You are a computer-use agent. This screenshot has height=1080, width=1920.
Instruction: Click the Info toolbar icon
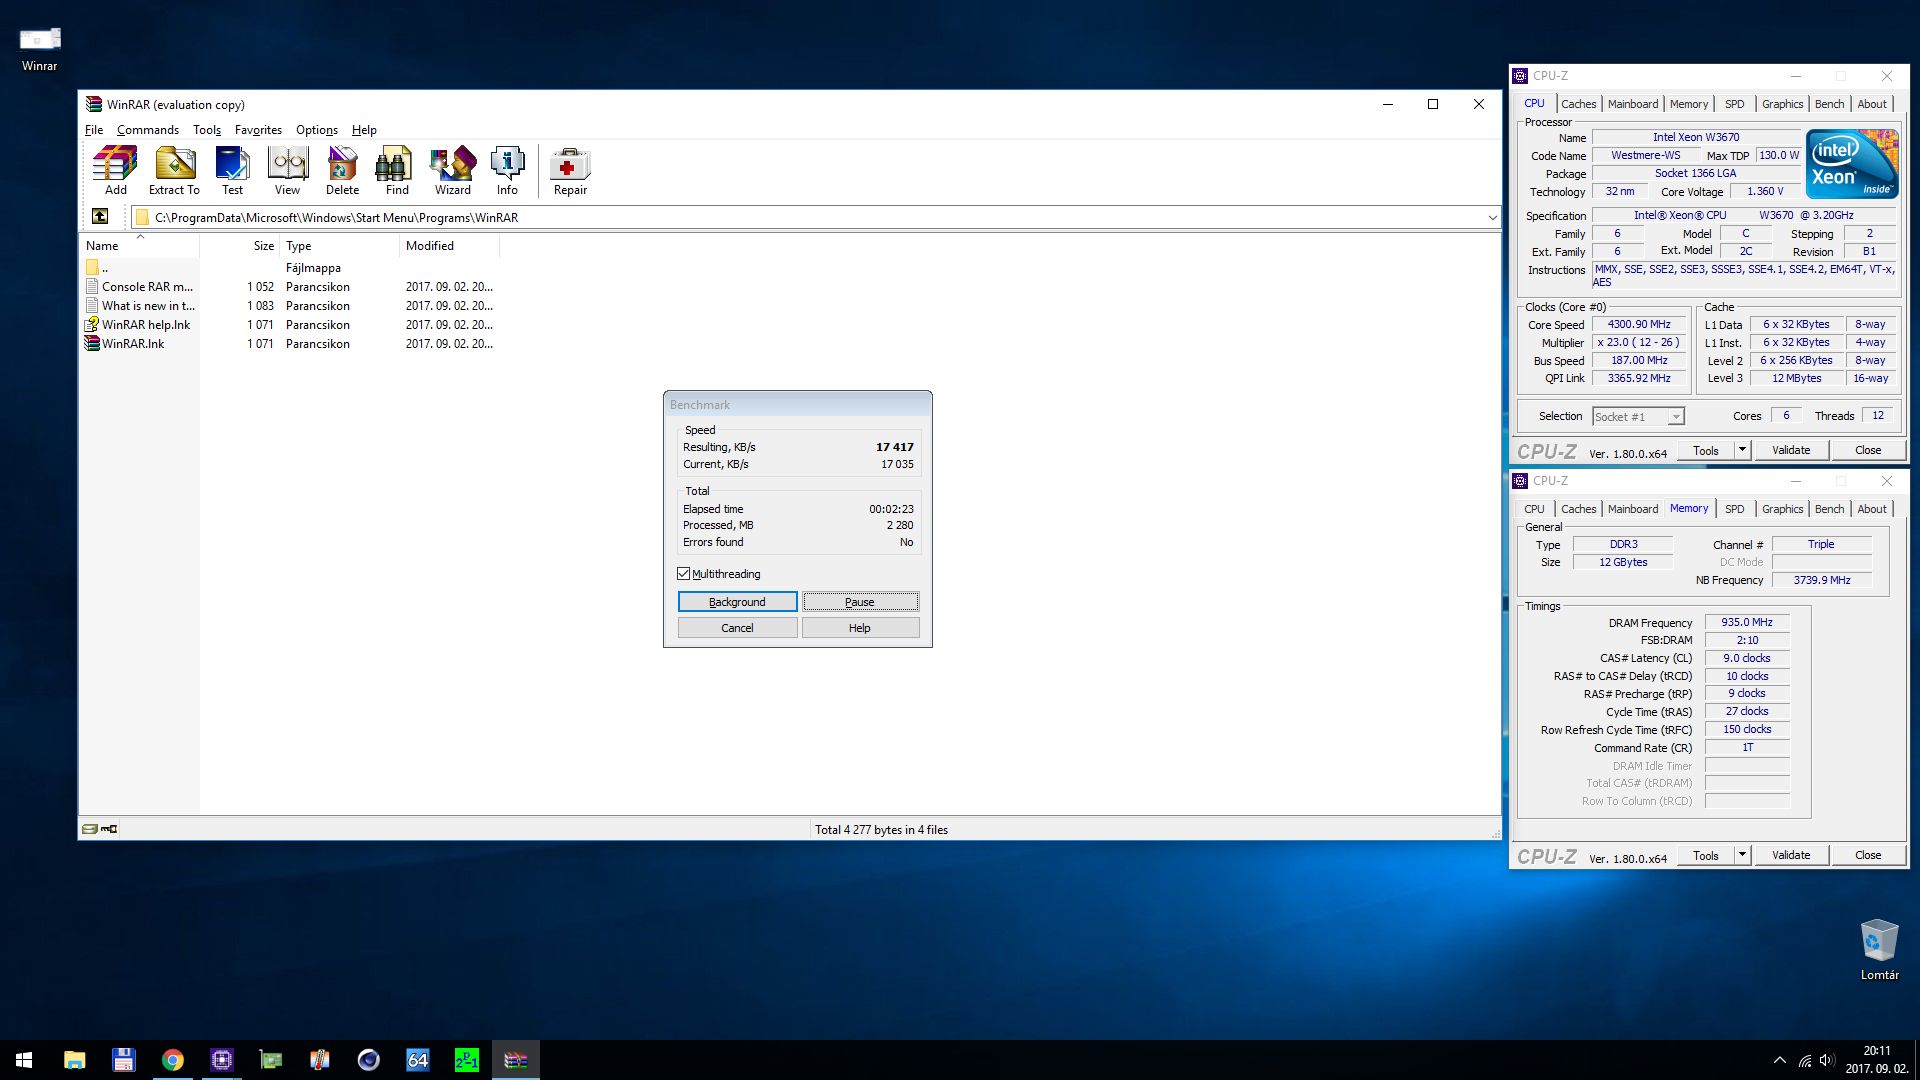(x=507, y=171)
